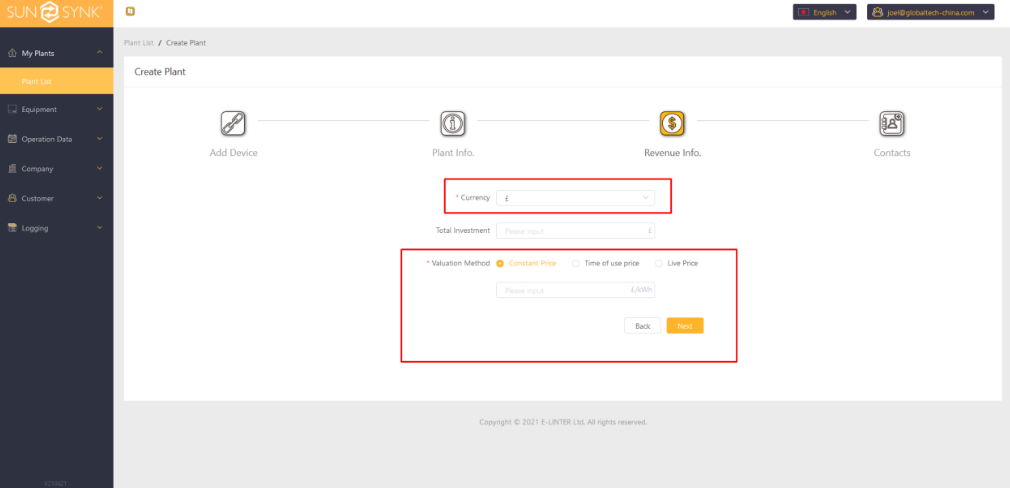Expand the Logging menu chevron
This screenshot has height=488, width=1010.
pos(99,227)
